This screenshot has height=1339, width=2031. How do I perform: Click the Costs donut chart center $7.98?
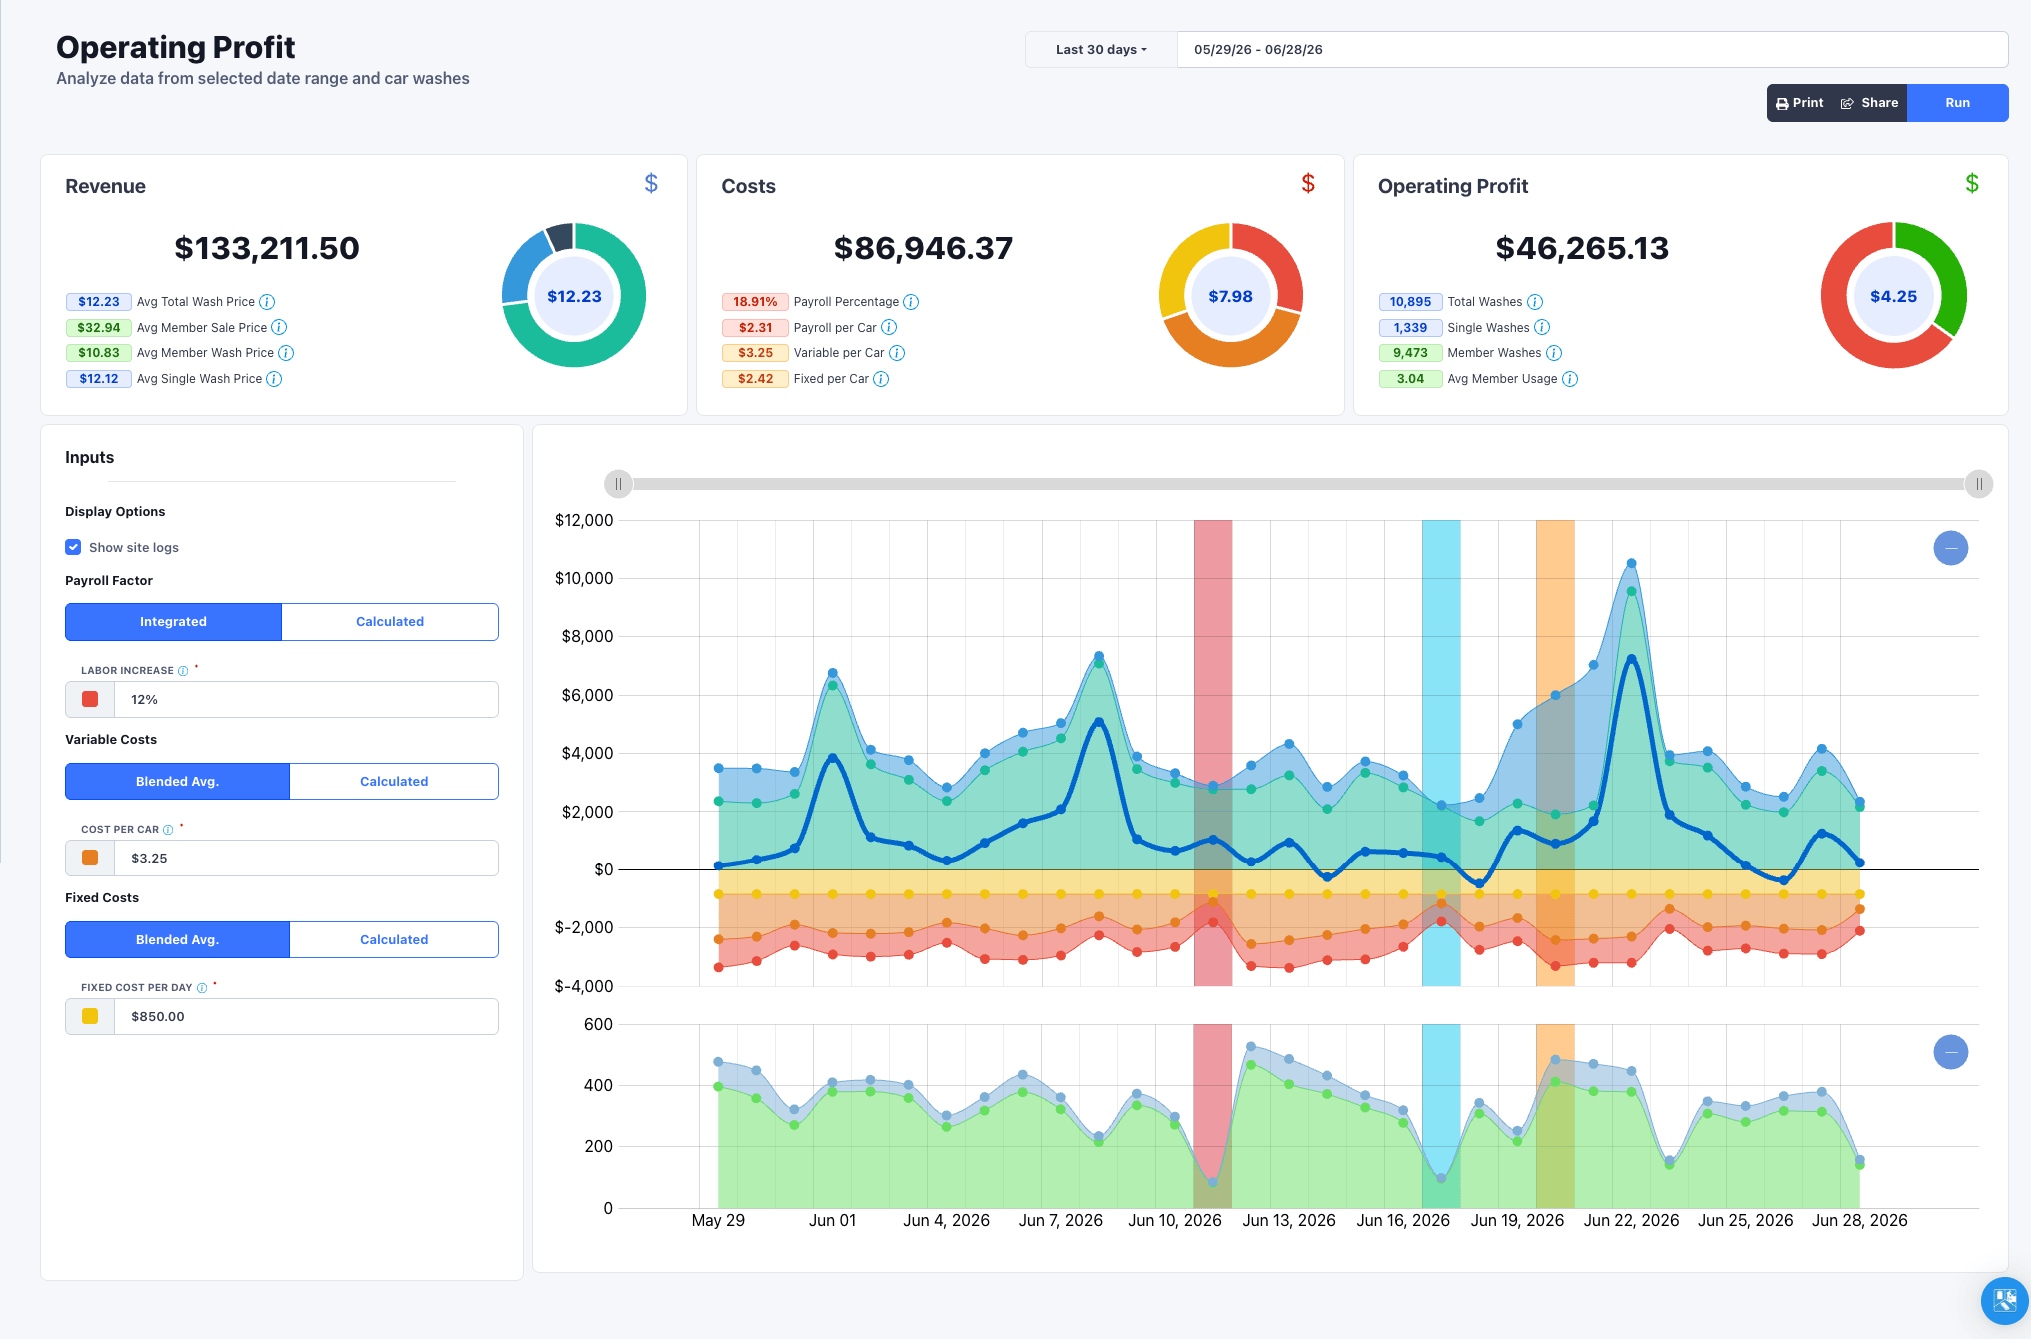tap(1230, 296)
